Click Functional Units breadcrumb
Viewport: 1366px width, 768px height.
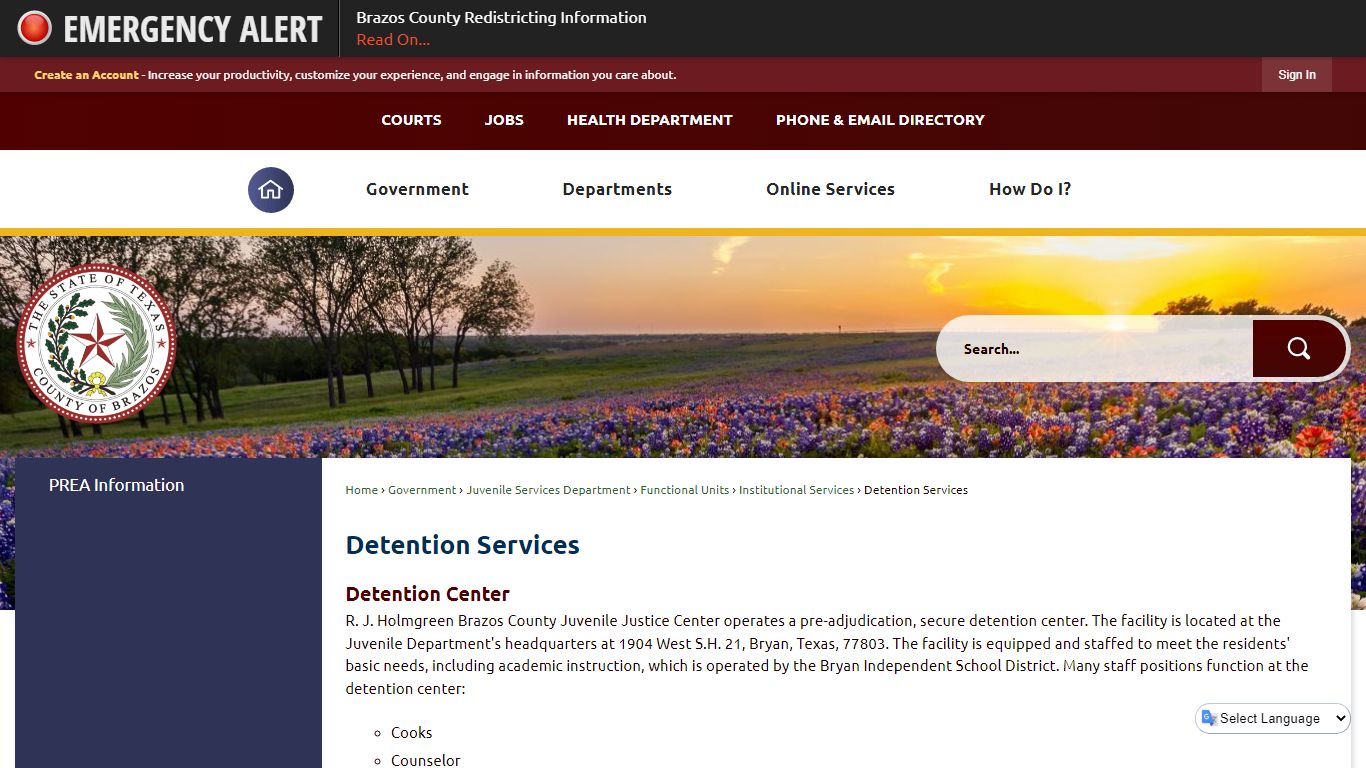click(x=685, y=490)
